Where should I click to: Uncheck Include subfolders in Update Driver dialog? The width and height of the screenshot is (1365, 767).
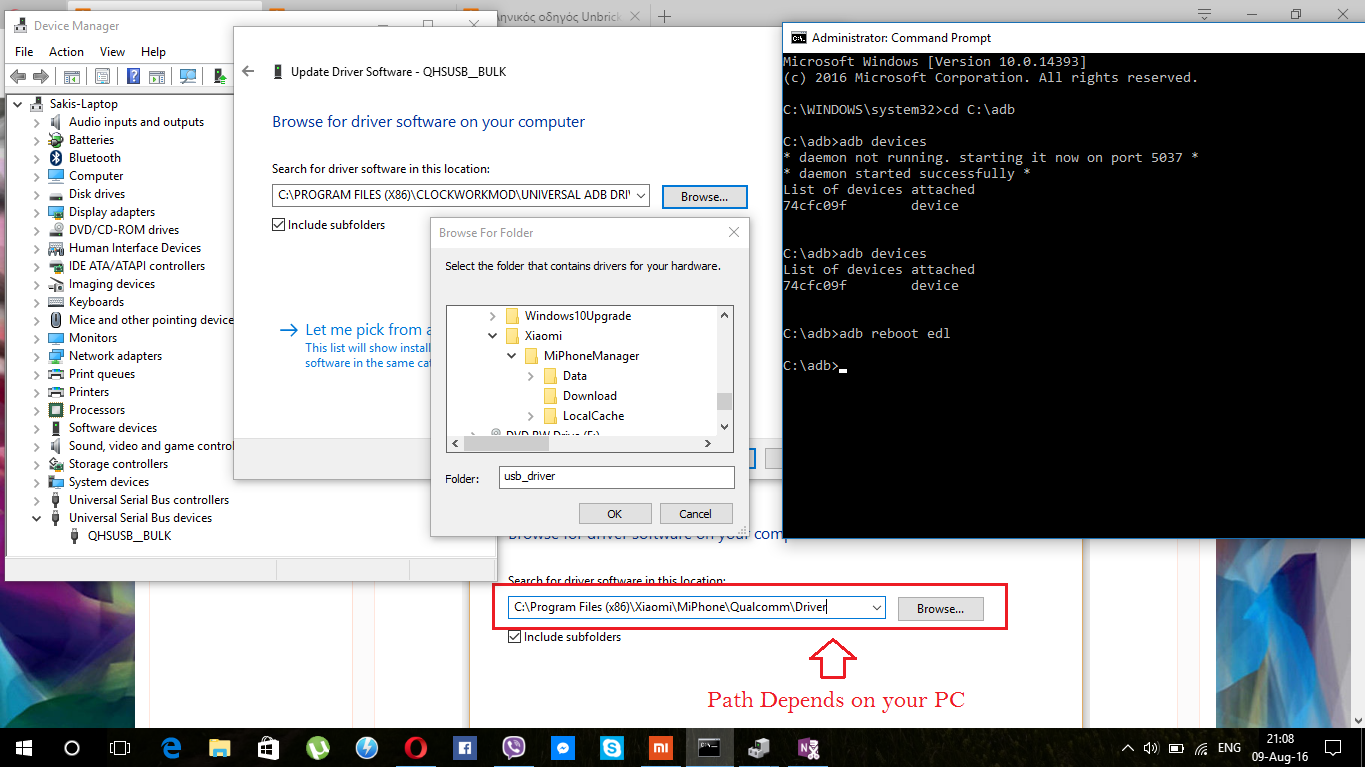278,225
